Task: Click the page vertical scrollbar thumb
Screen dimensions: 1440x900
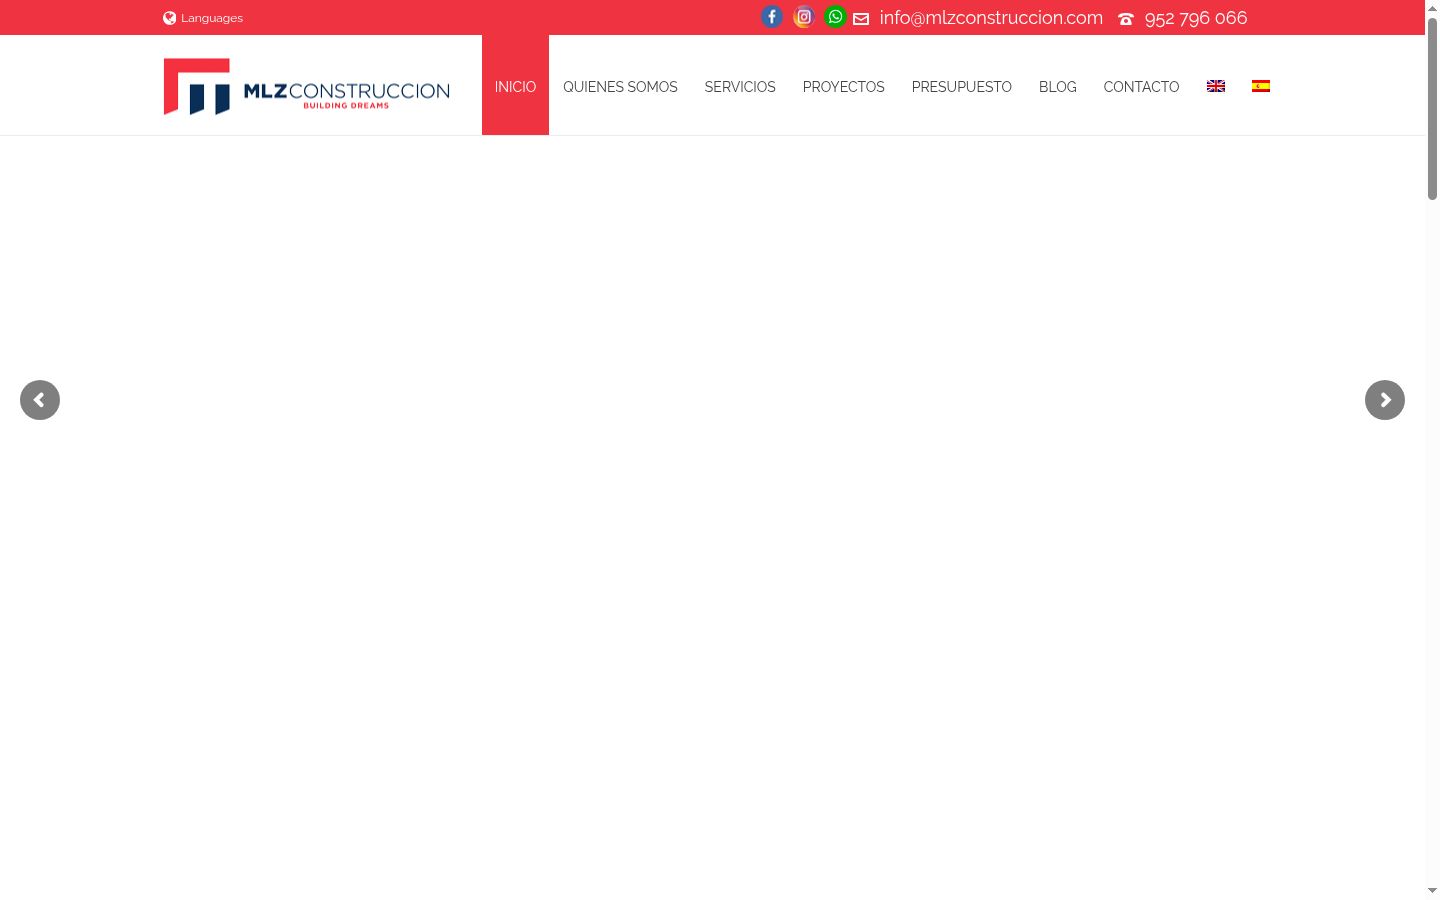Action: pos(1432,108)
